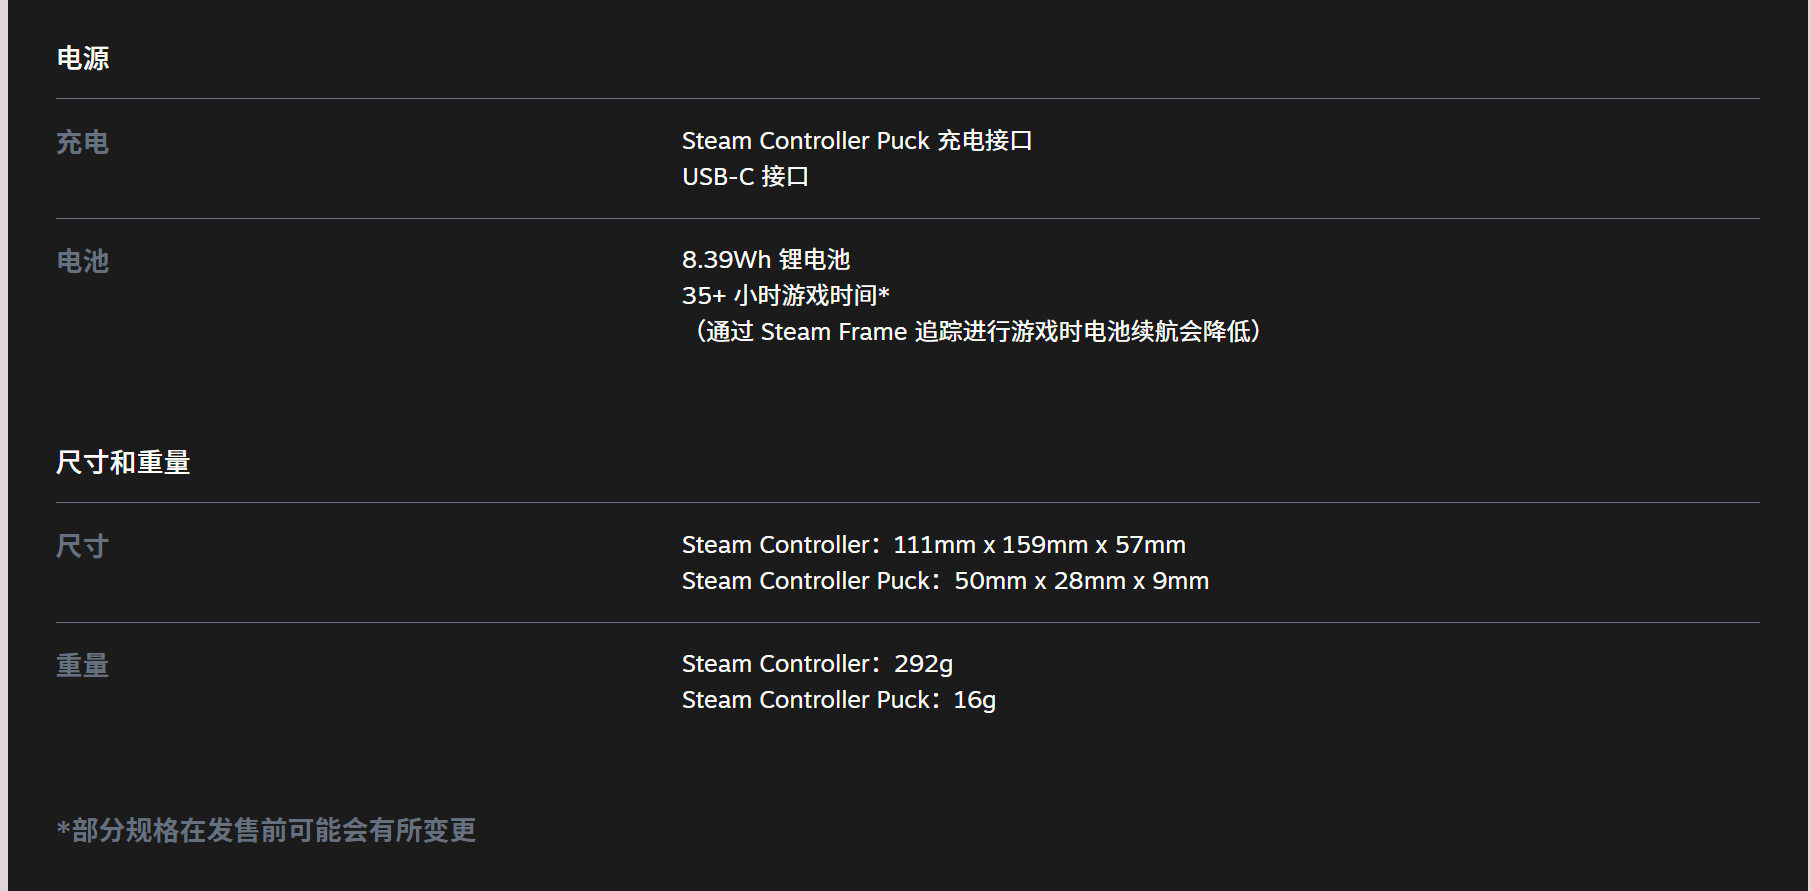Click the 35+ 小时游戏时间 line
Screen dimensions: 1811x891
click(786, 296)
